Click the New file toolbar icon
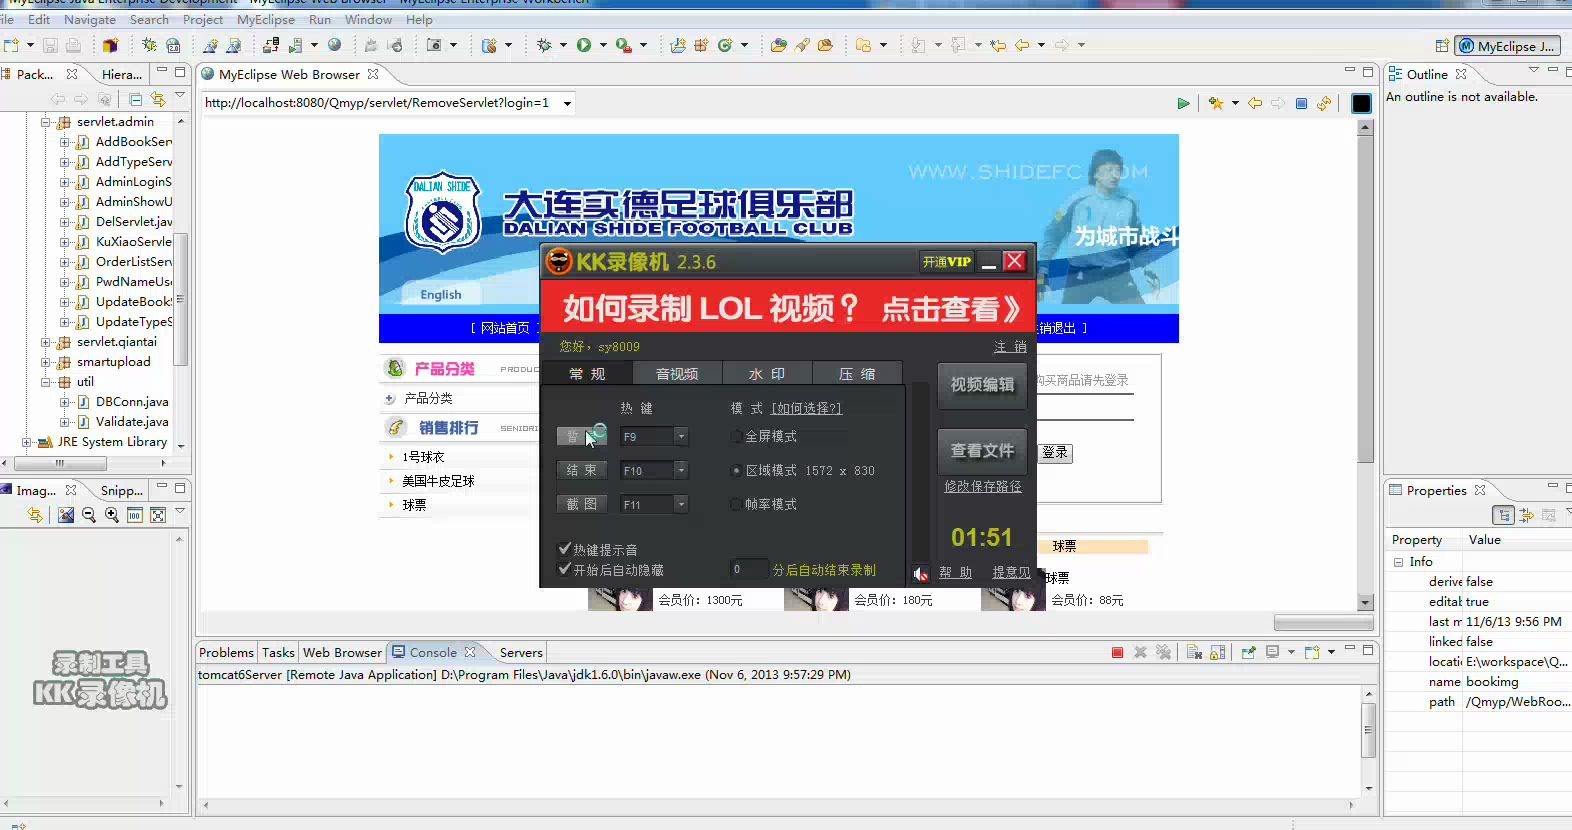This screenshot has width=1572, height=830. [x=12, y=45]
